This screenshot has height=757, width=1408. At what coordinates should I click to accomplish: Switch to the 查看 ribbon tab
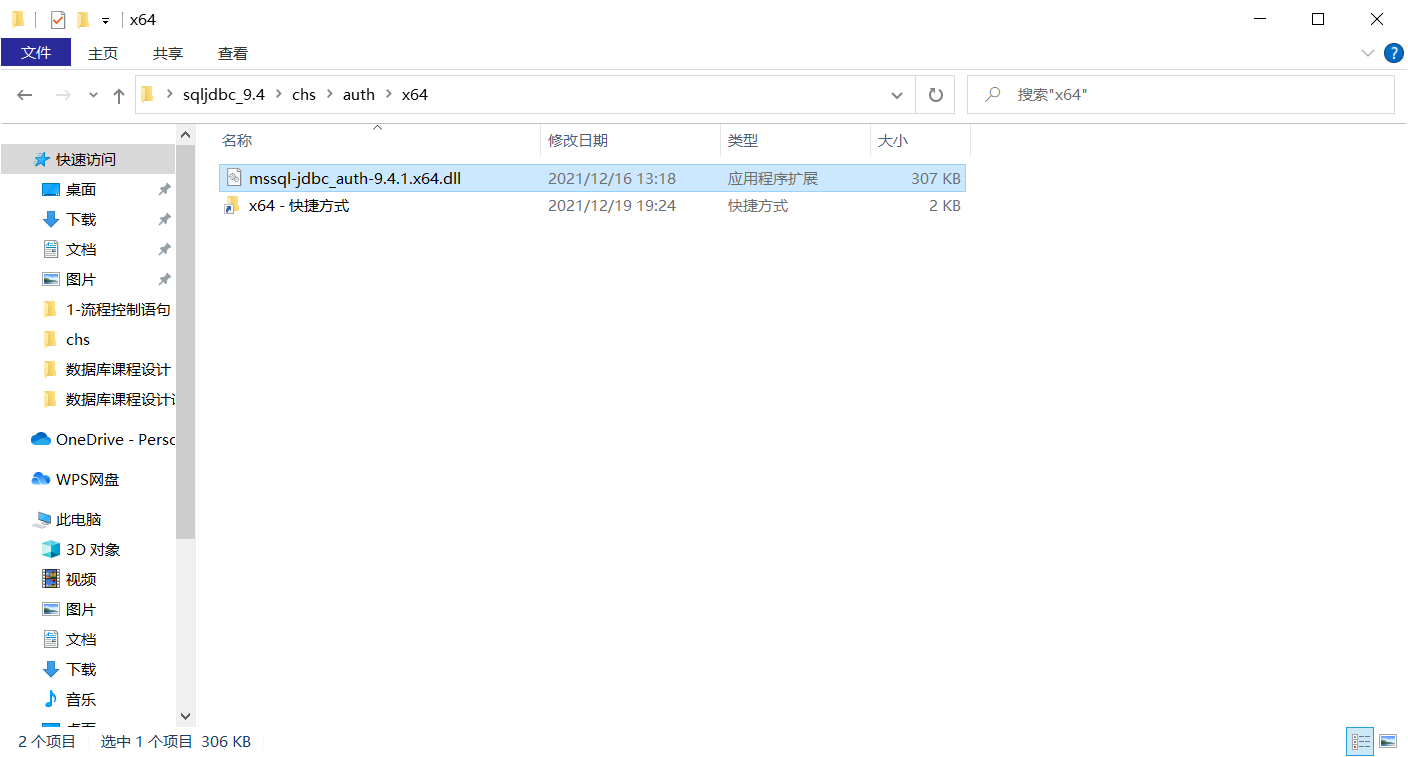coord(233,53)
